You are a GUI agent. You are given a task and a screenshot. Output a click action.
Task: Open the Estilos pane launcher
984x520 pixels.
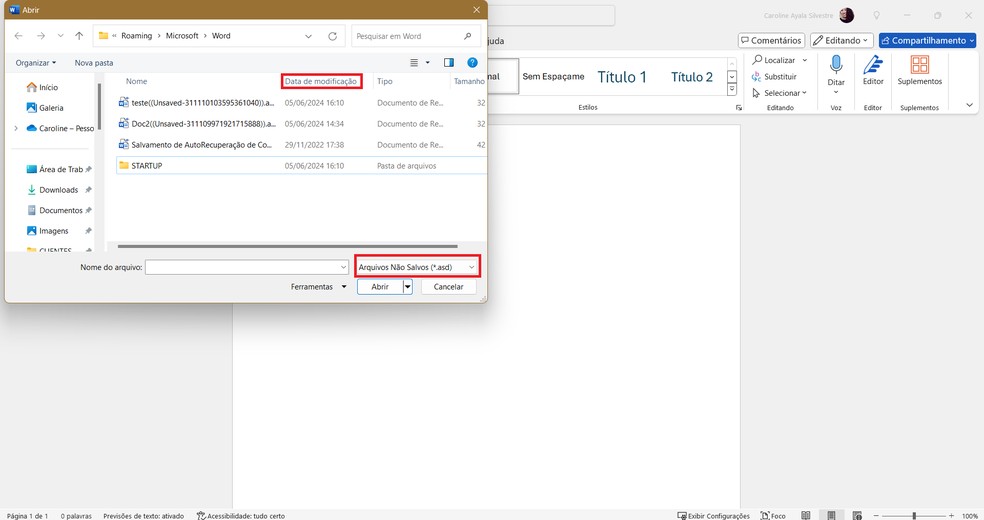tap(739, 108)
